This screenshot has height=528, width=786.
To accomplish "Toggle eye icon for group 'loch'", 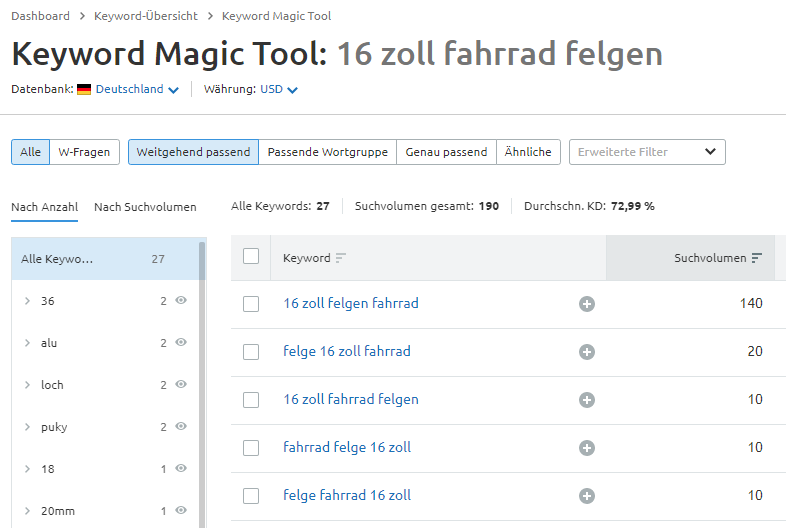I will (181, 385).
